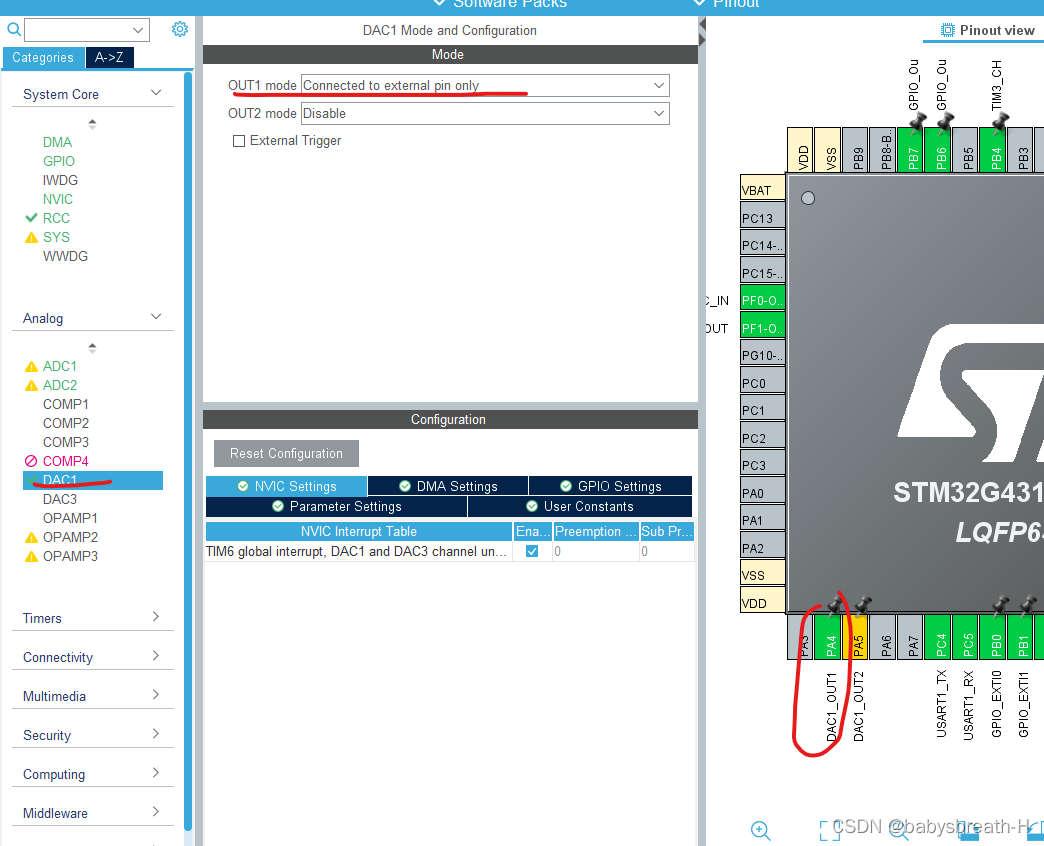This screenshot has height=846, width=1044.
Task: Click the VBAT pin
Action: point(763,190)
